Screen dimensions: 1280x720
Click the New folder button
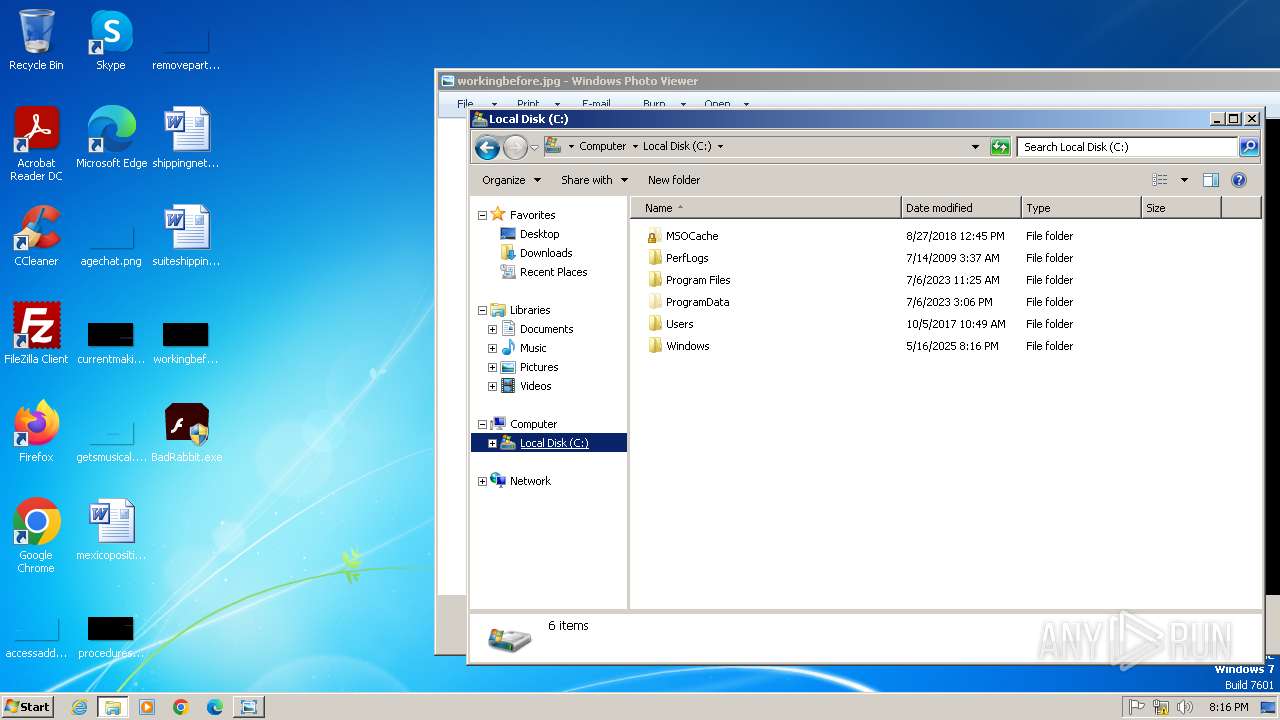click(x=674, y=180)
